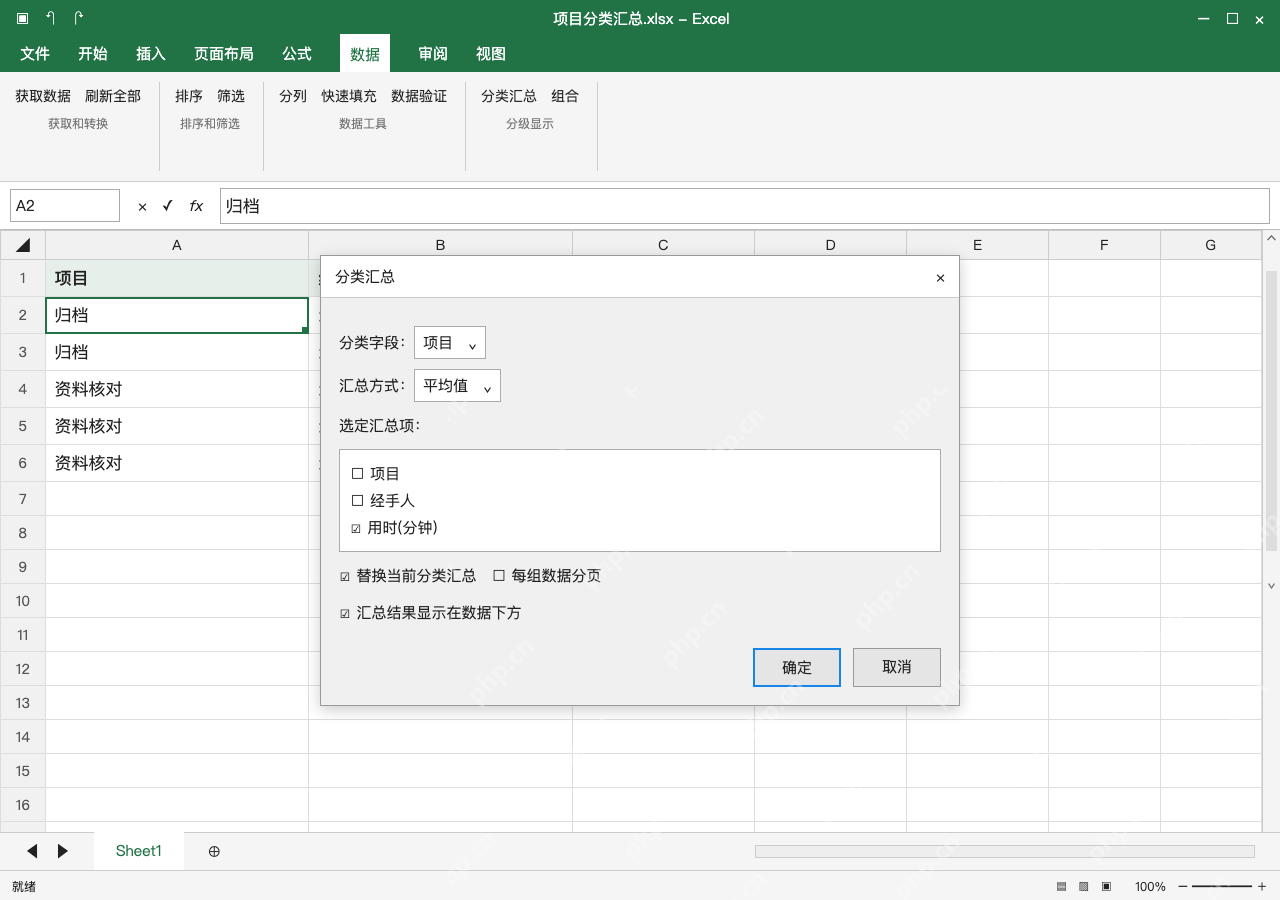Uncheck the 用时(分钟) checkbox

pyautogui.click(x=356, y=528)
